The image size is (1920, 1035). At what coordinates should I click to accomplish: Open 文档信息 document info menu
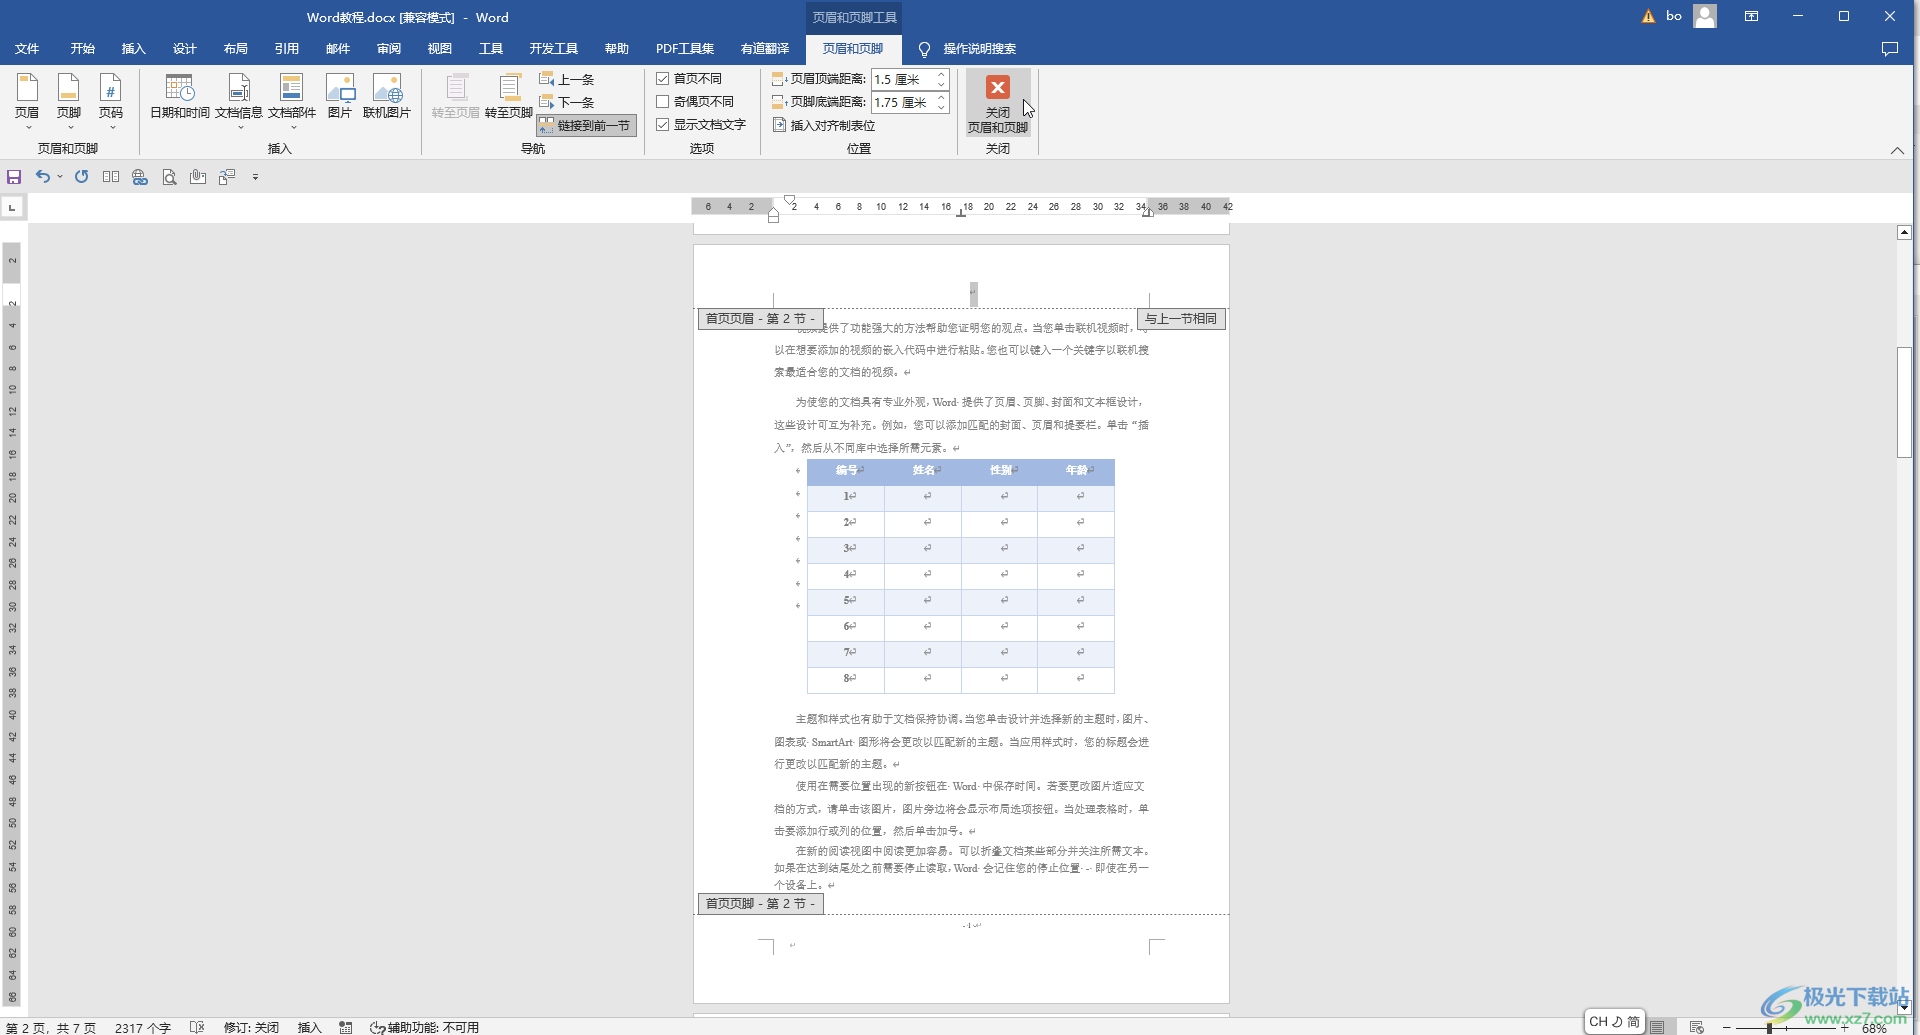[239, 101]
